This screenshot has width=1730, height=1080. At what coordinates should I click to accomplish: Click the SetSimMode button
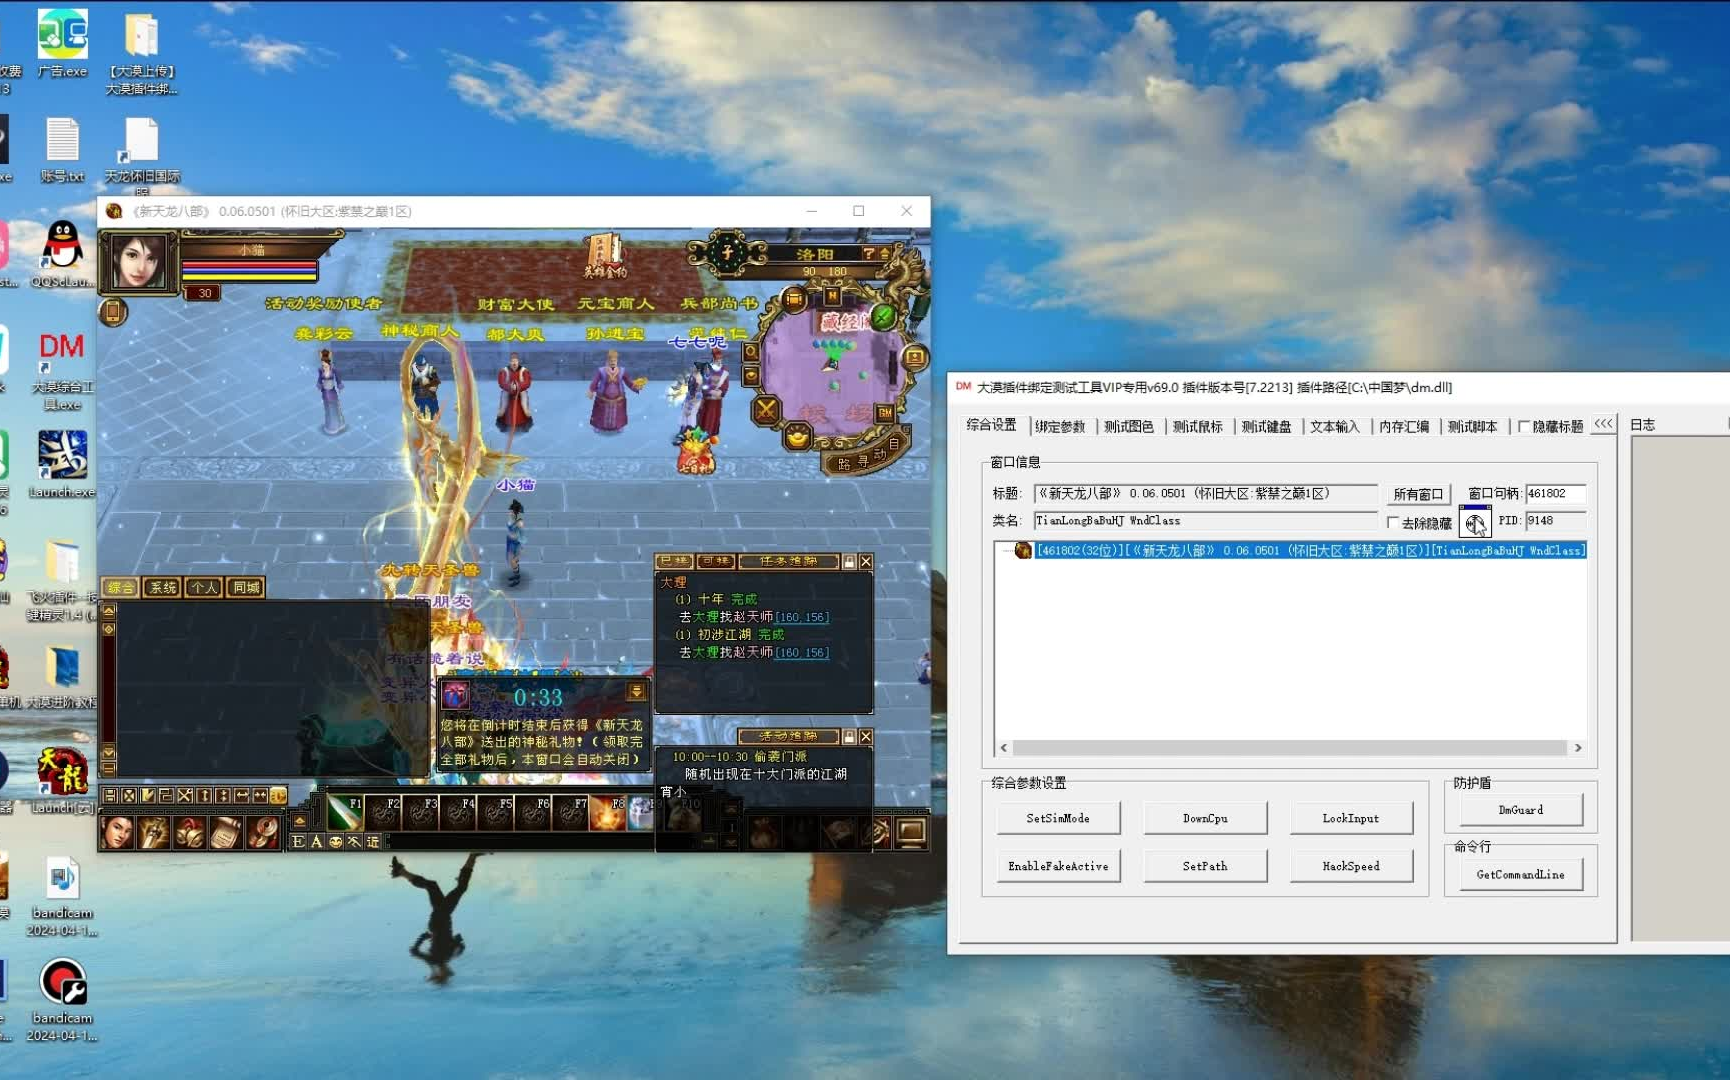point(1058,818)
